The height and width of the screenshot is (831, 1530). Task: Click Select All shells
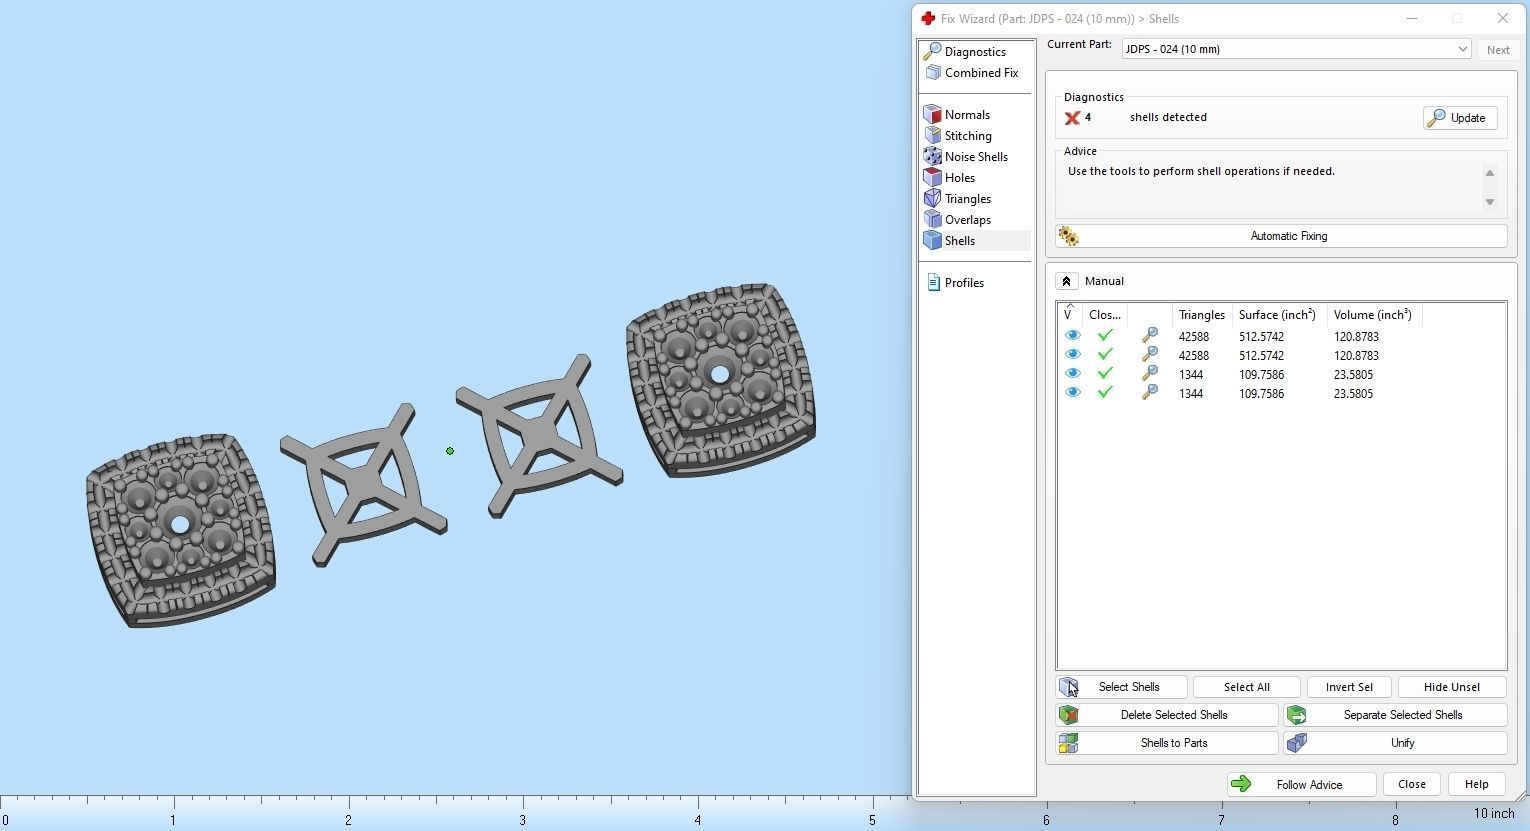click(x=1246, y=687)
